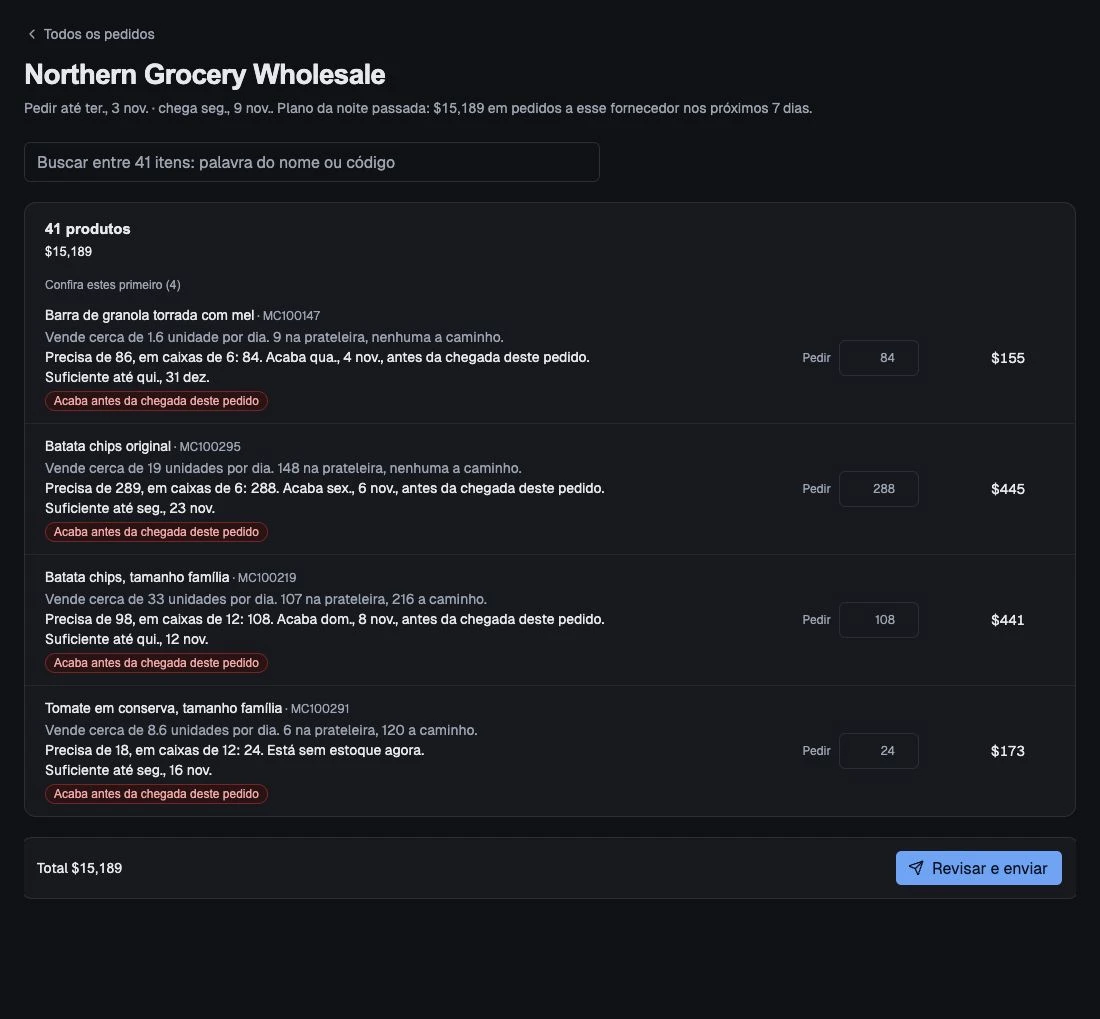Click the warning badge under Tomate em conserva
Screen dimensions: 1100x1019
(156, 795)
